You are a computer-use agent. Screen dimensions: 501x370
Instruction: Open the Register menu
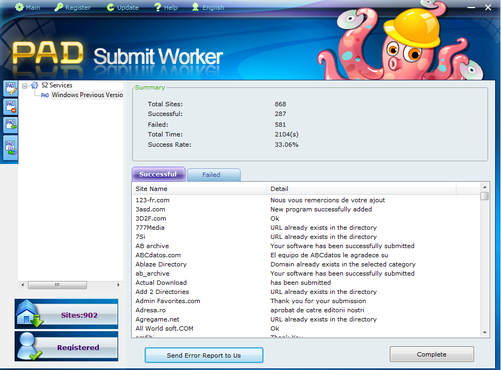tap(72, 7)
